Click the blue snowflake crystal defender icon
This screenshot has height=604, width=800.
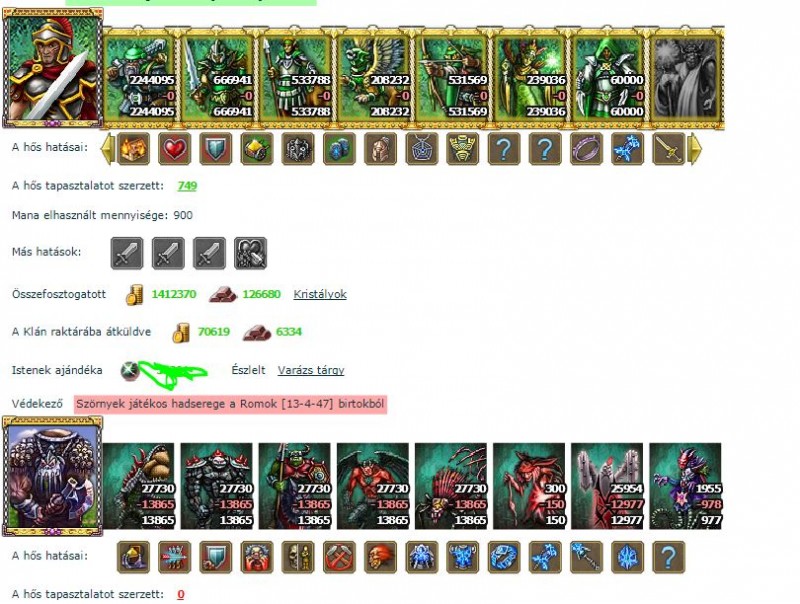point(628,557)
